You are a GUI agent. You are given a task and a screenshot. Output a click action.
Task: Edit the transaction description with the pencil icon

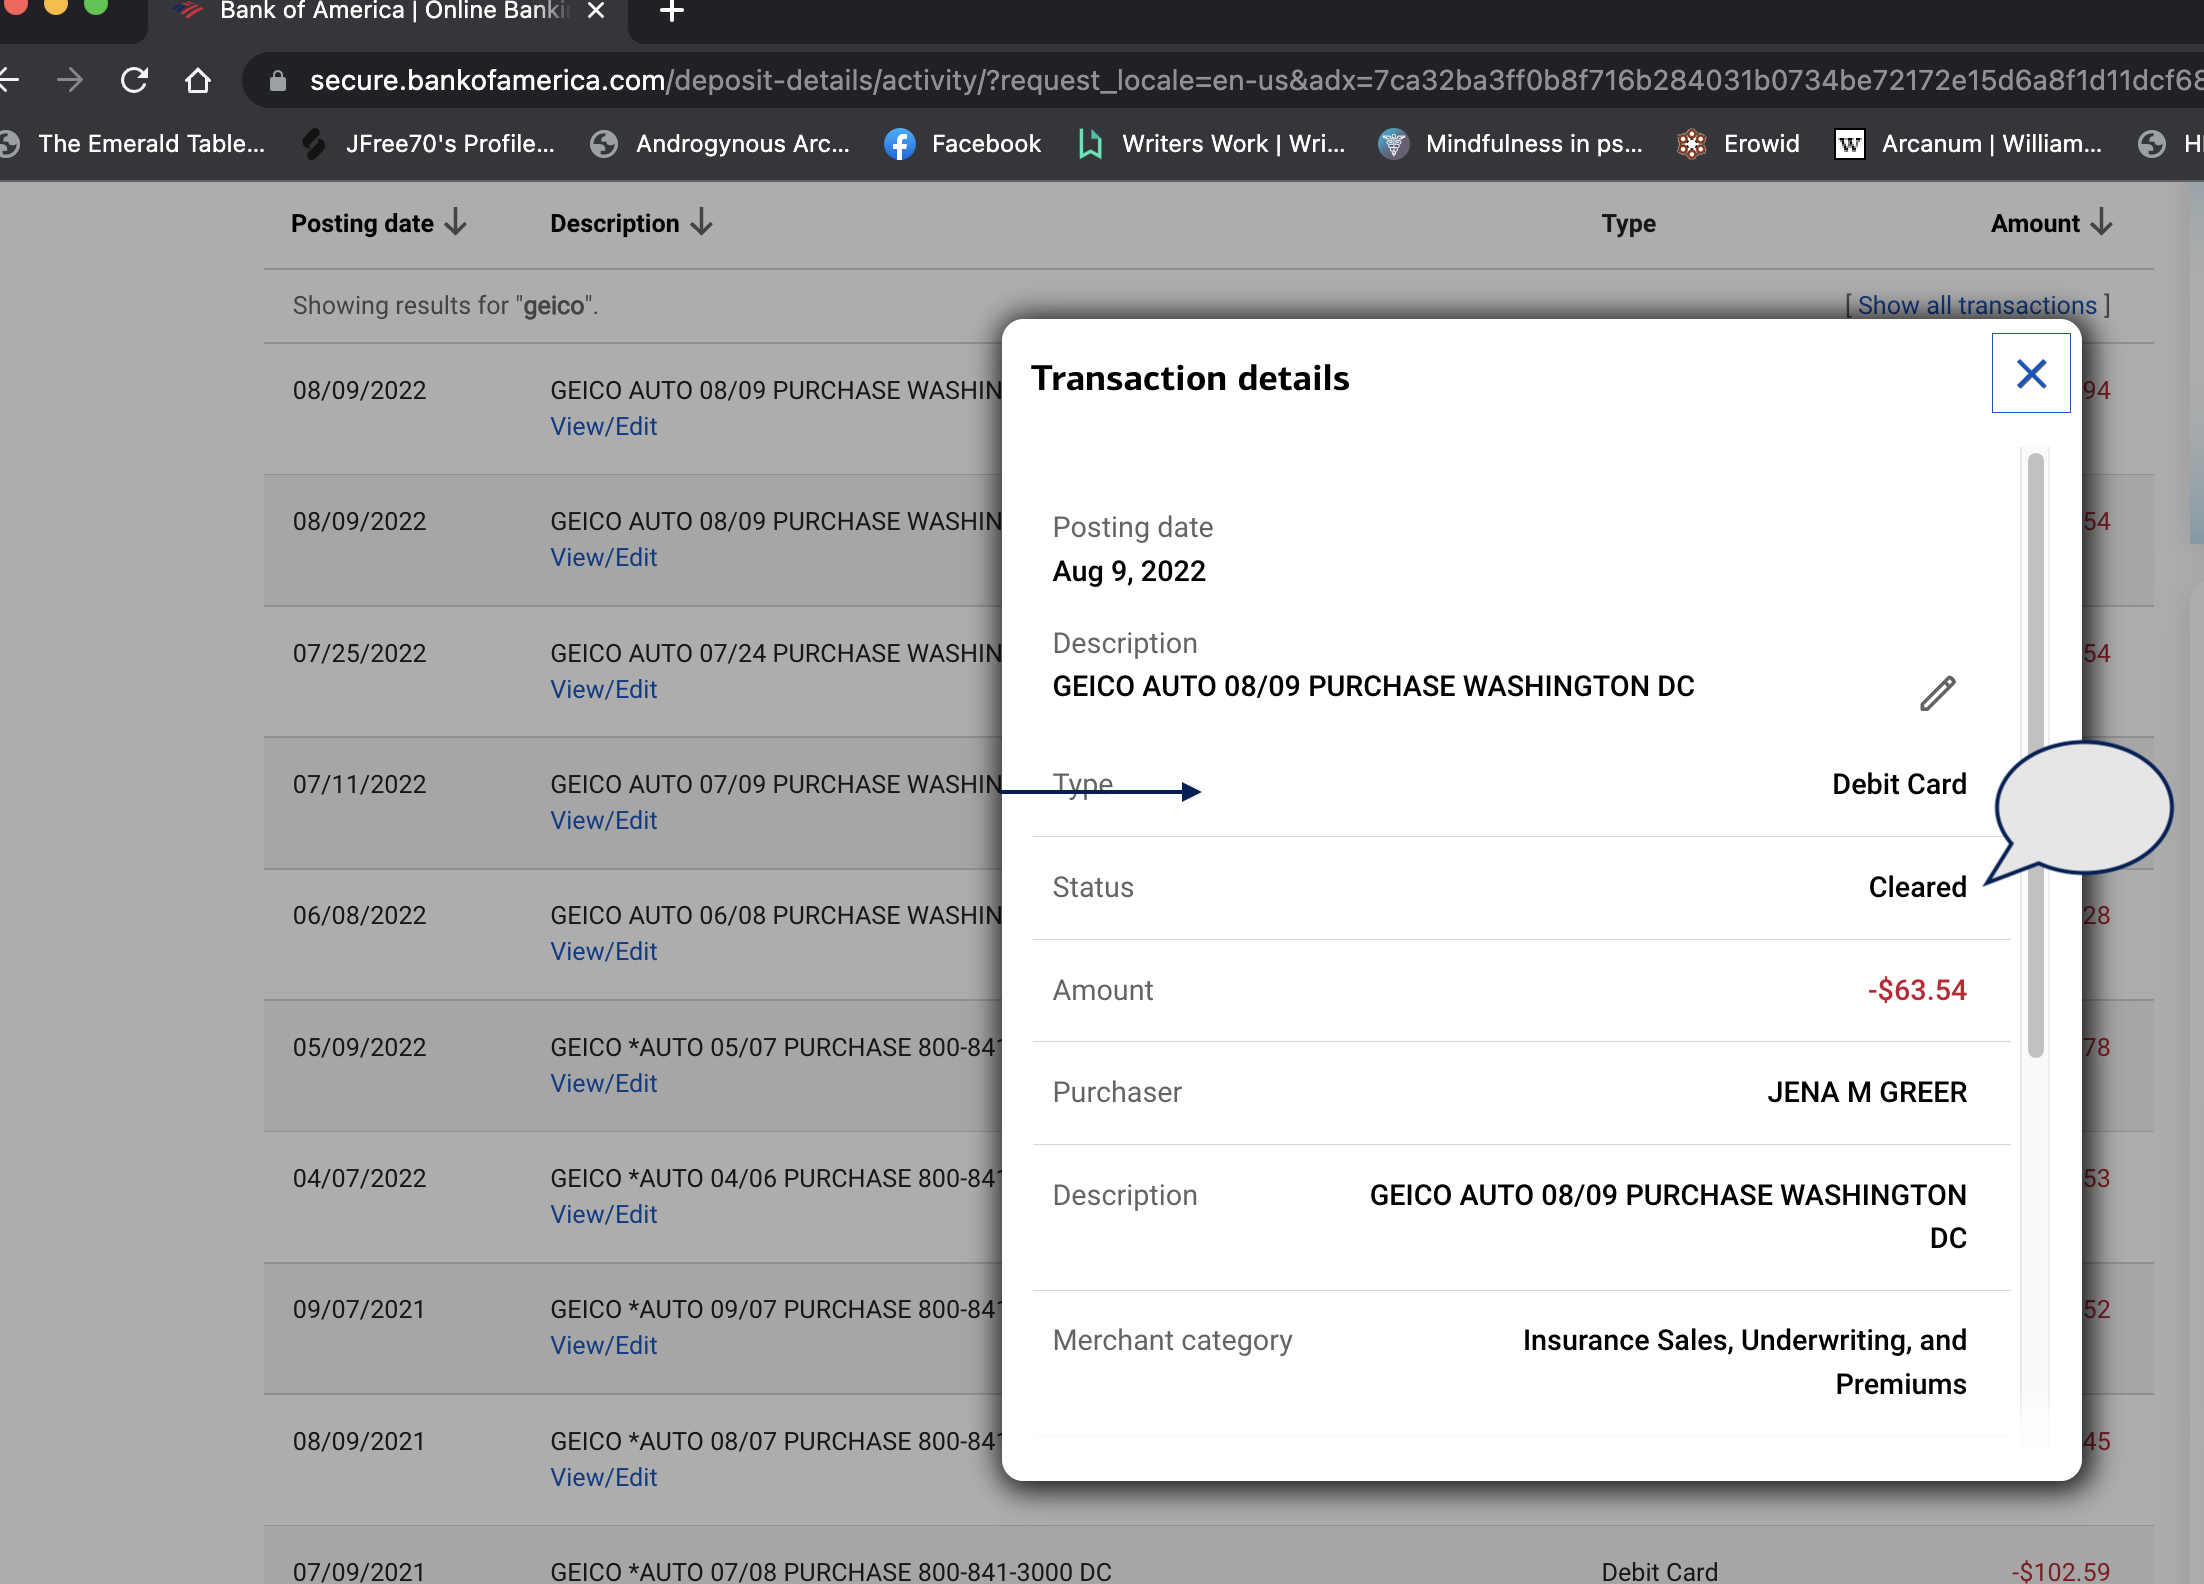click(x=1936, y=692)
